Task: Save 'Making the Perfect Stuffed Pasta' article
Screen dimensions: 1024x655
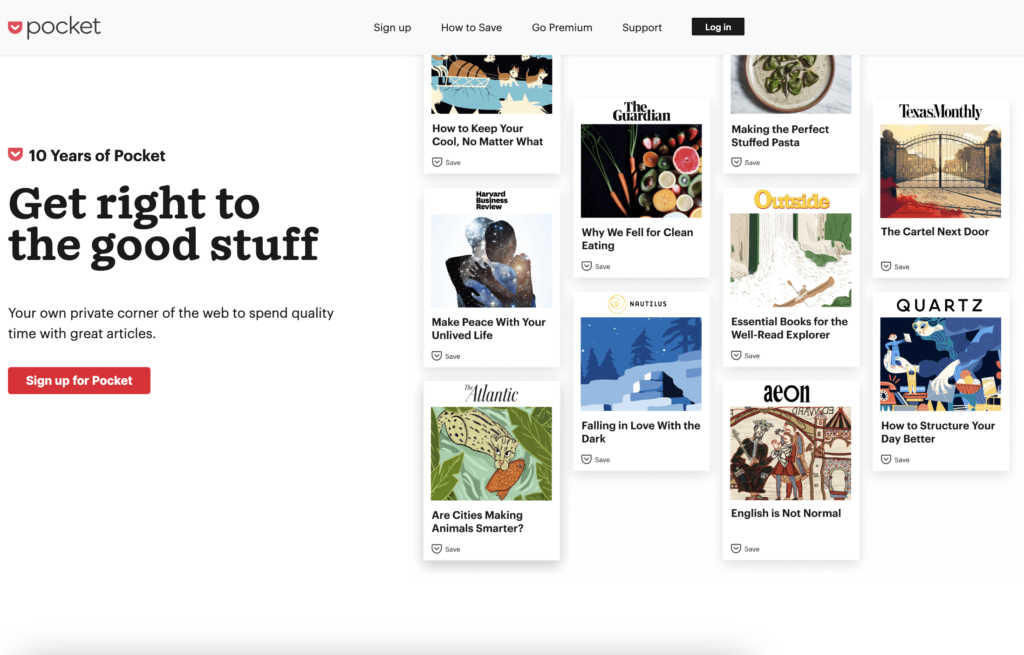Action: click(x=746, y=163)
